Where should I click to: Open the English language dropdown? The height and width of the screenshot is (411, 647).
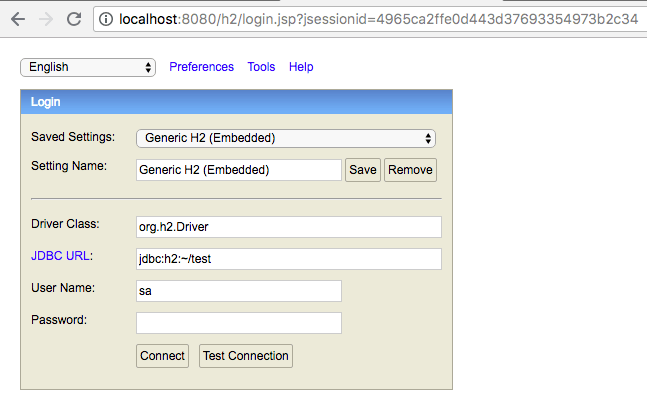pyautogui.click(x=88, y=67)
